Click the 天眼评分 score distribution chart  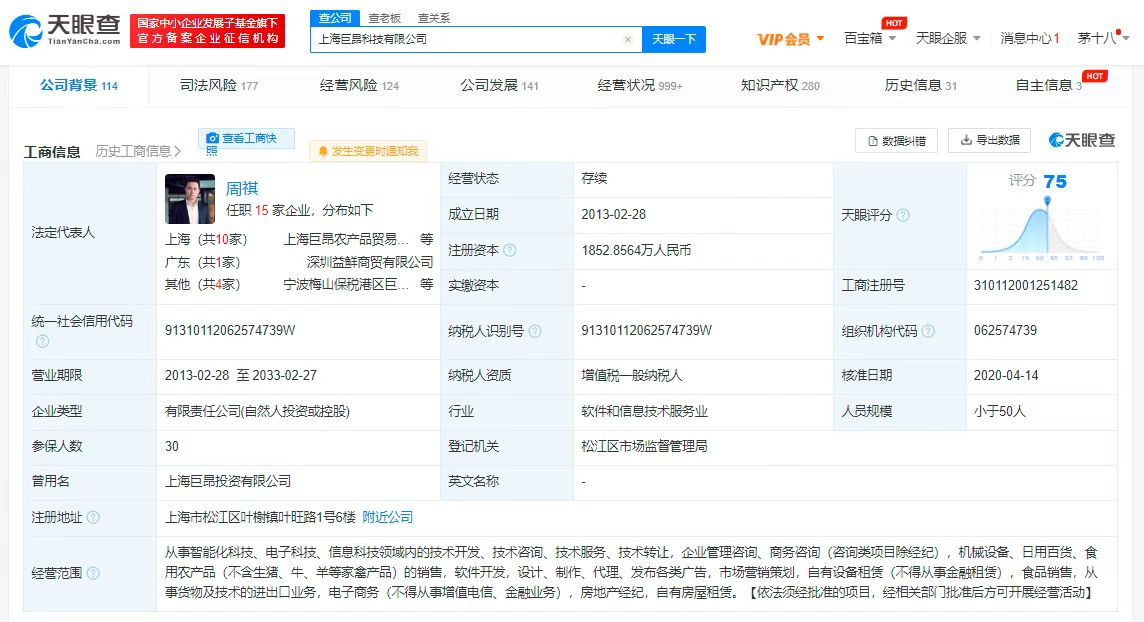click(x=1041, y=229)
